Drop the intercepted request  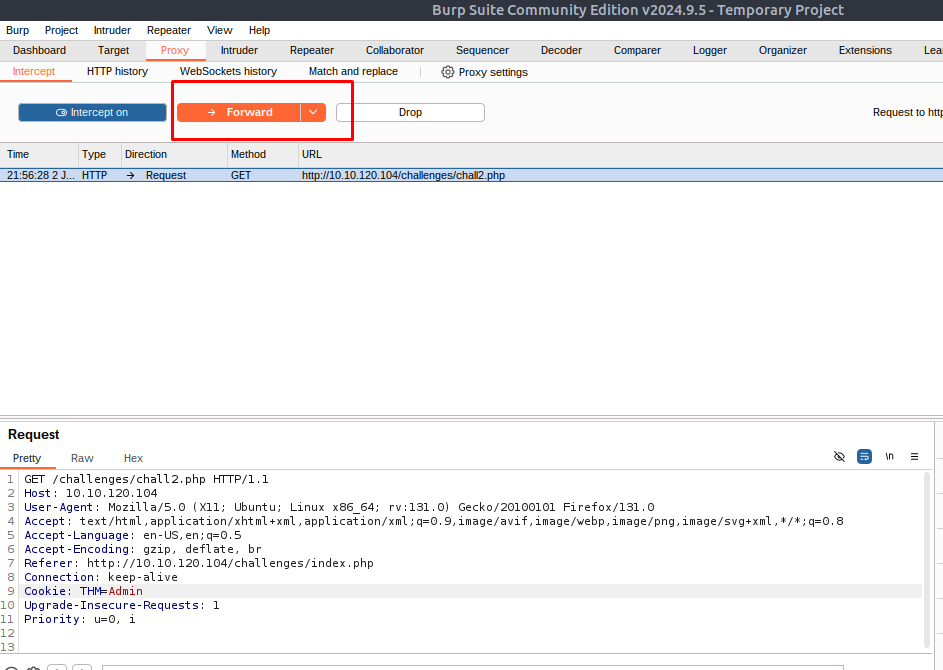tap(410, 112)
